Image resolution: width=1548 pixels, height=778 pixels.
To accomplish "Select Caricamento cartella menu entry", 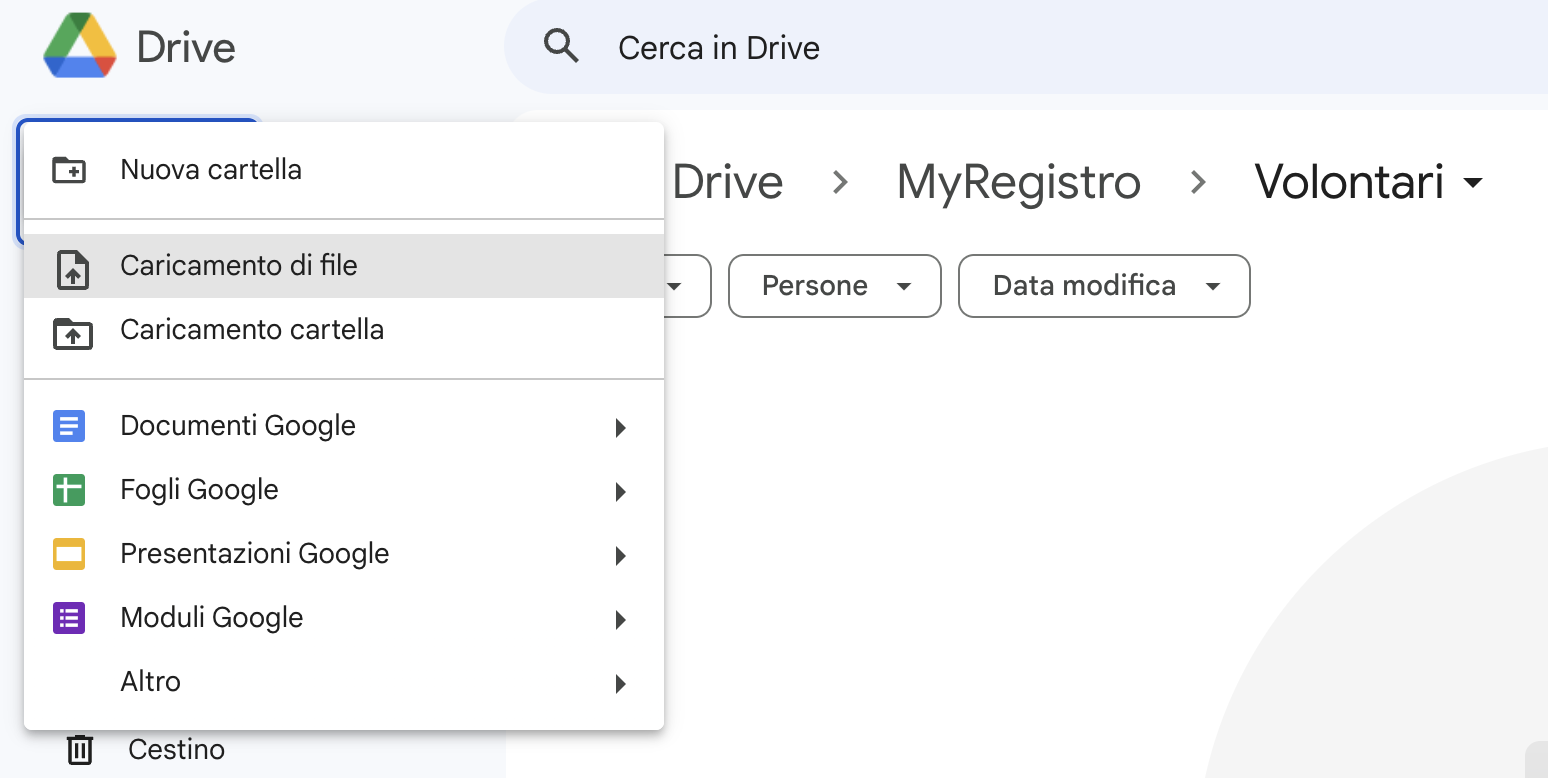I will (x=344, y=330).
